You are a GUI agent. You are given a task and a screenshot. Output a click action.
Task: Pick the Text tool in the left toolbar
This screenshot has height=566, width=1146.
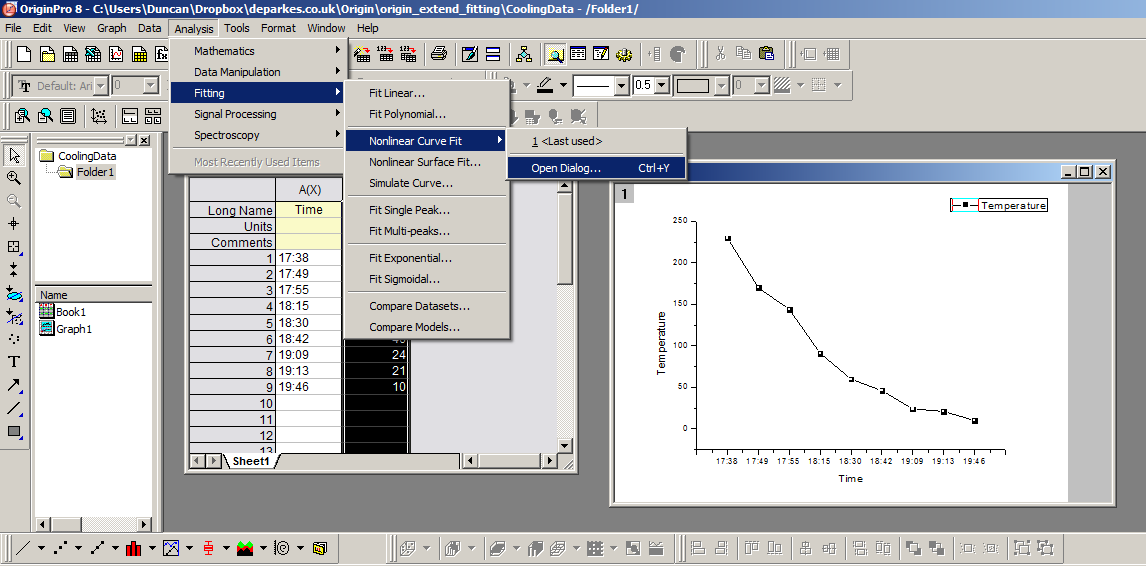coord(14,362)
